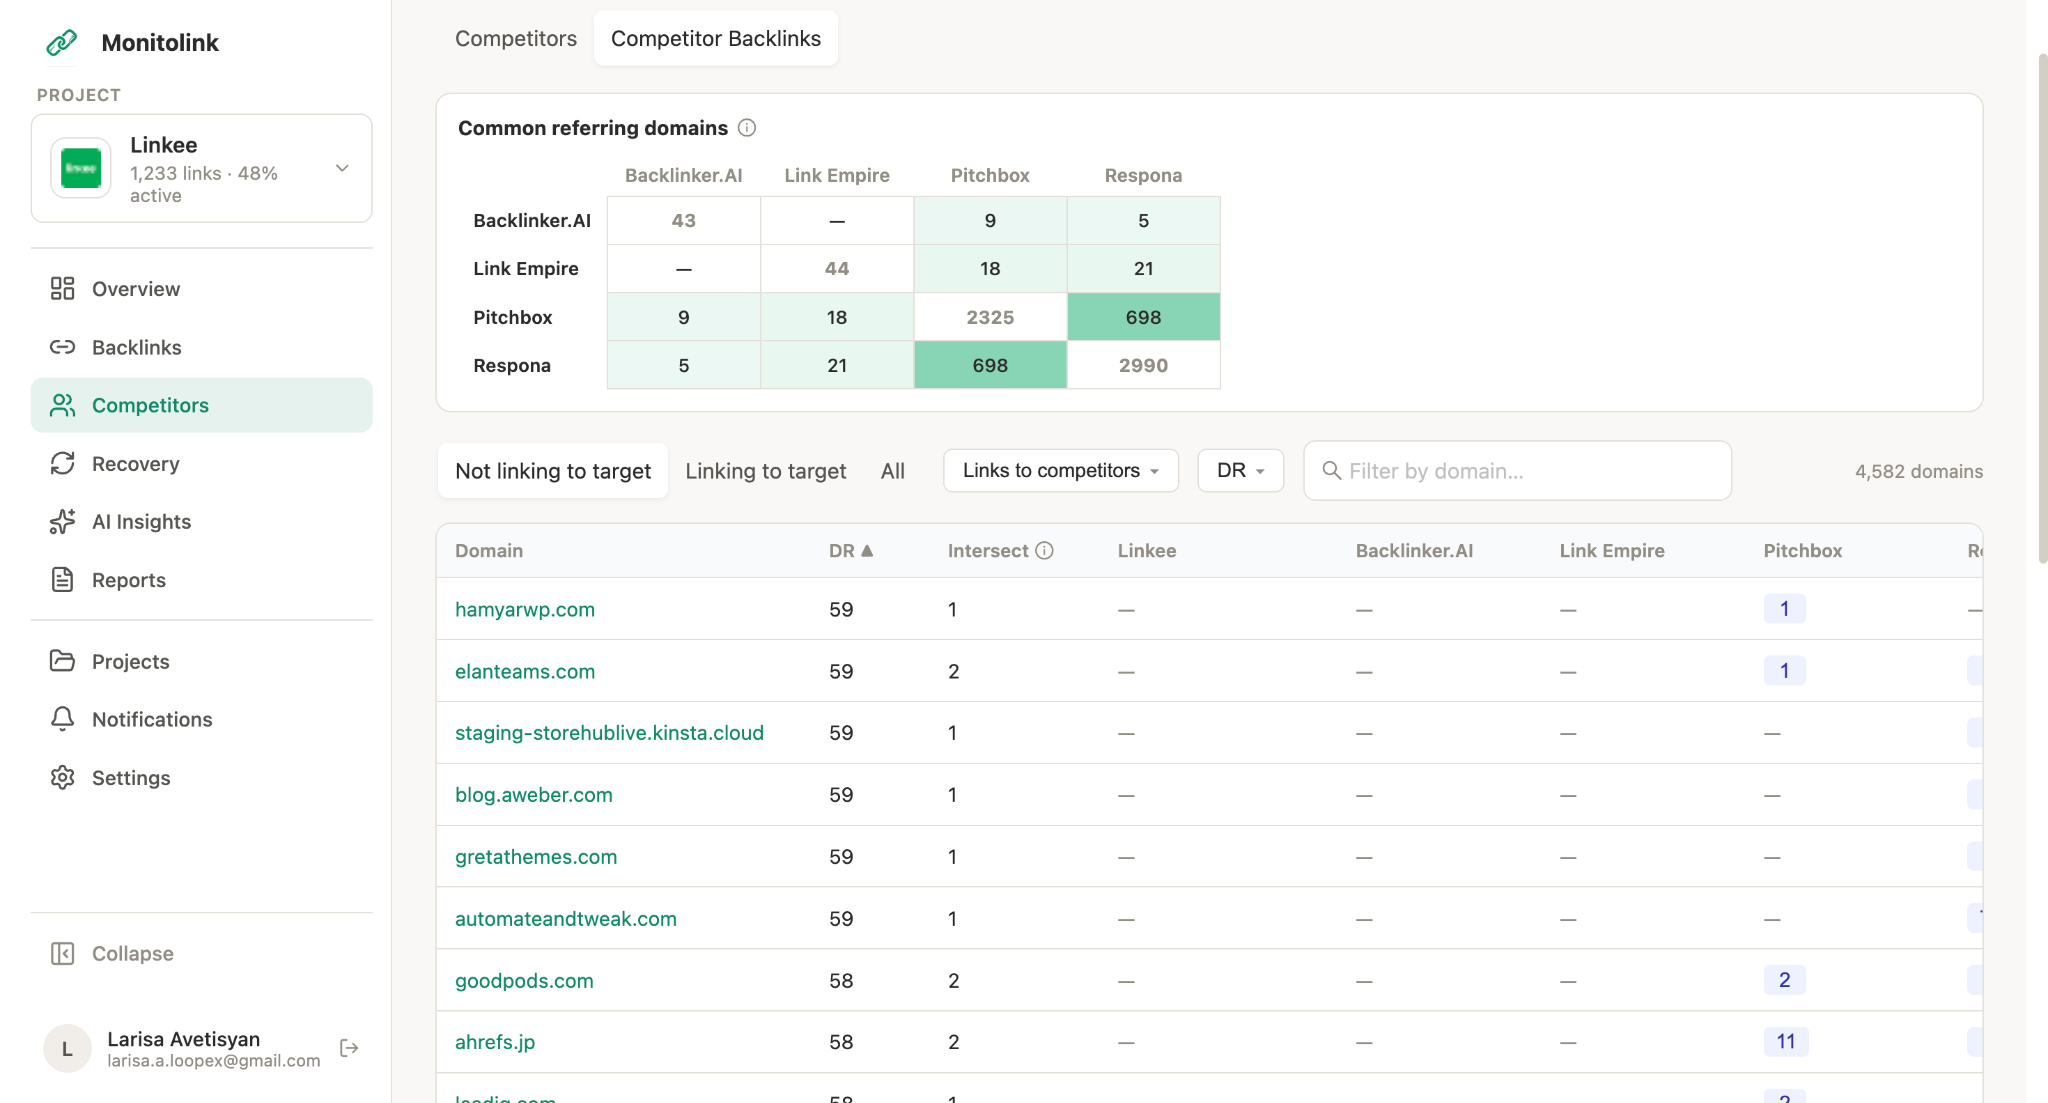Click the Collapse sidebar label
The image size is (2048, 1103).
tap(133, 953)
